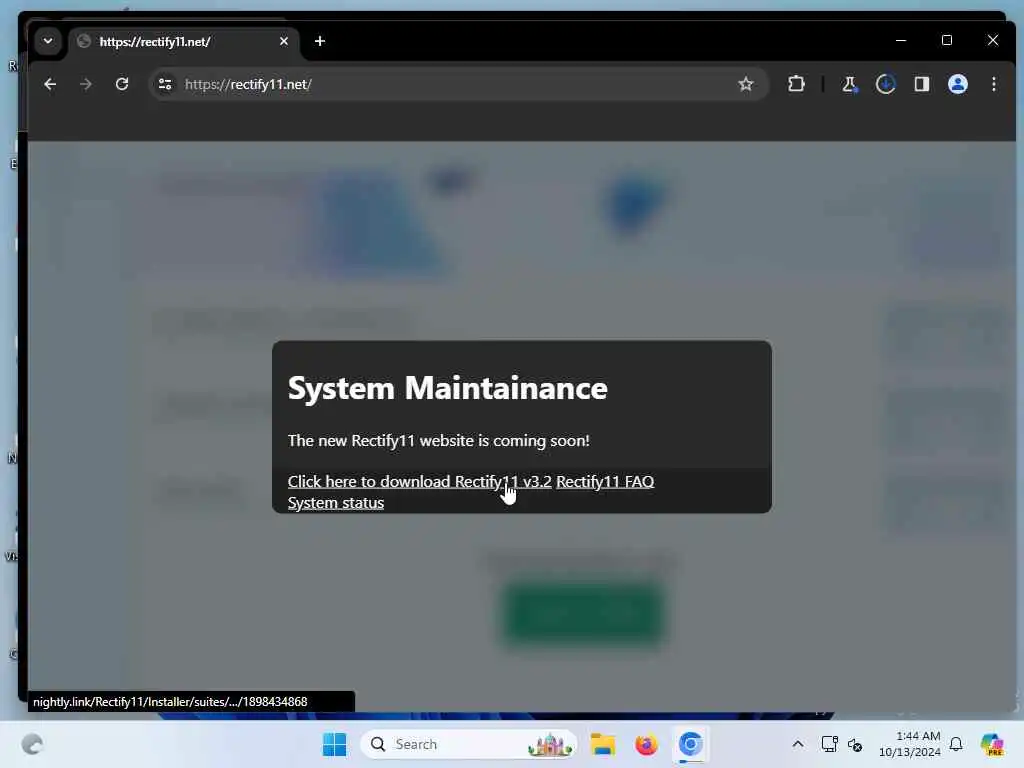Toggle the browser side panel
The height and width of the screenshot is (768, 1024).
click(921, 84)
